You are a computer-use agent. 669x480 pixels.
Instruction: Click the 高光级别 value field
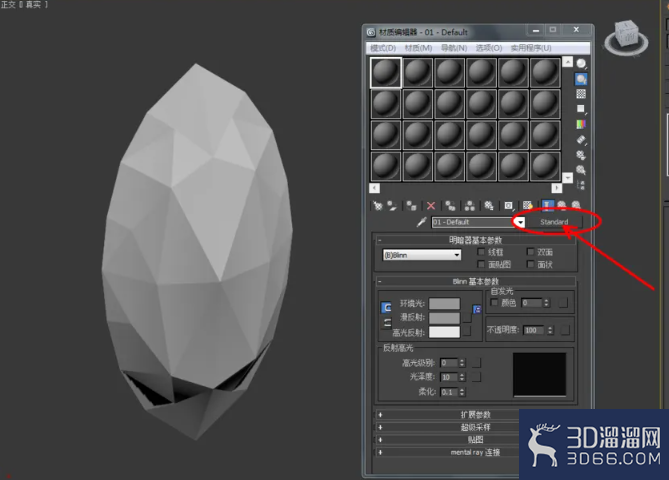tap(449, 363)
